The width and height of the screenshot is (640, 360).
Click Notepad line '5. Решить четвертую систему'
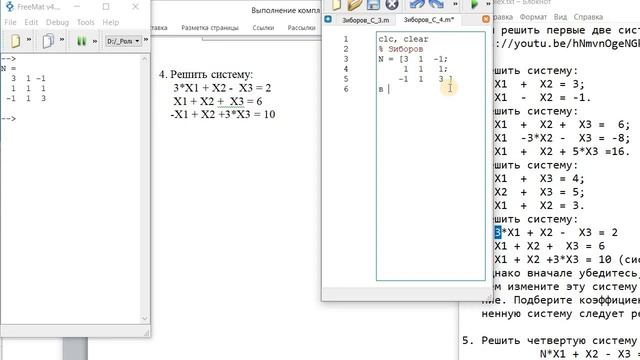(x=549, y=340)
